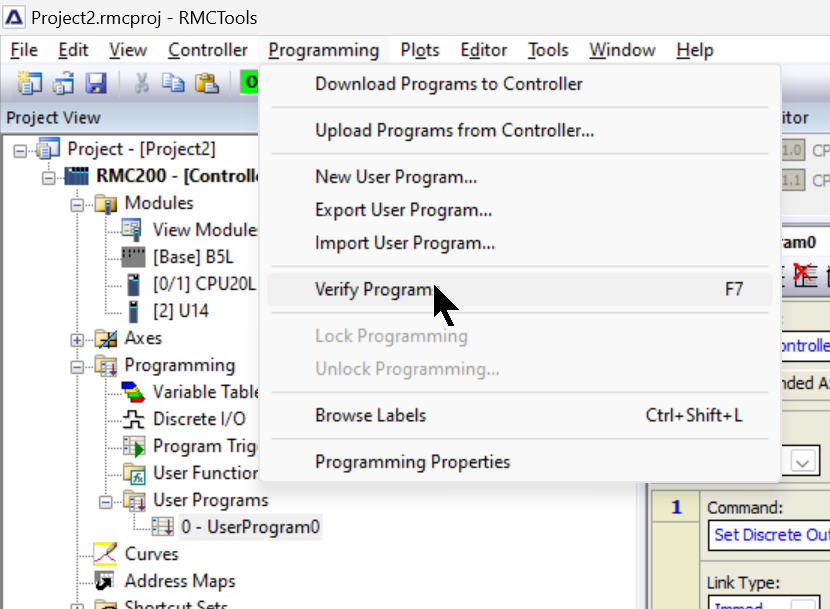This screenshot has width=830, height=609.
Task: Choose Verify Programs menu item
Action: coord(520,290)
